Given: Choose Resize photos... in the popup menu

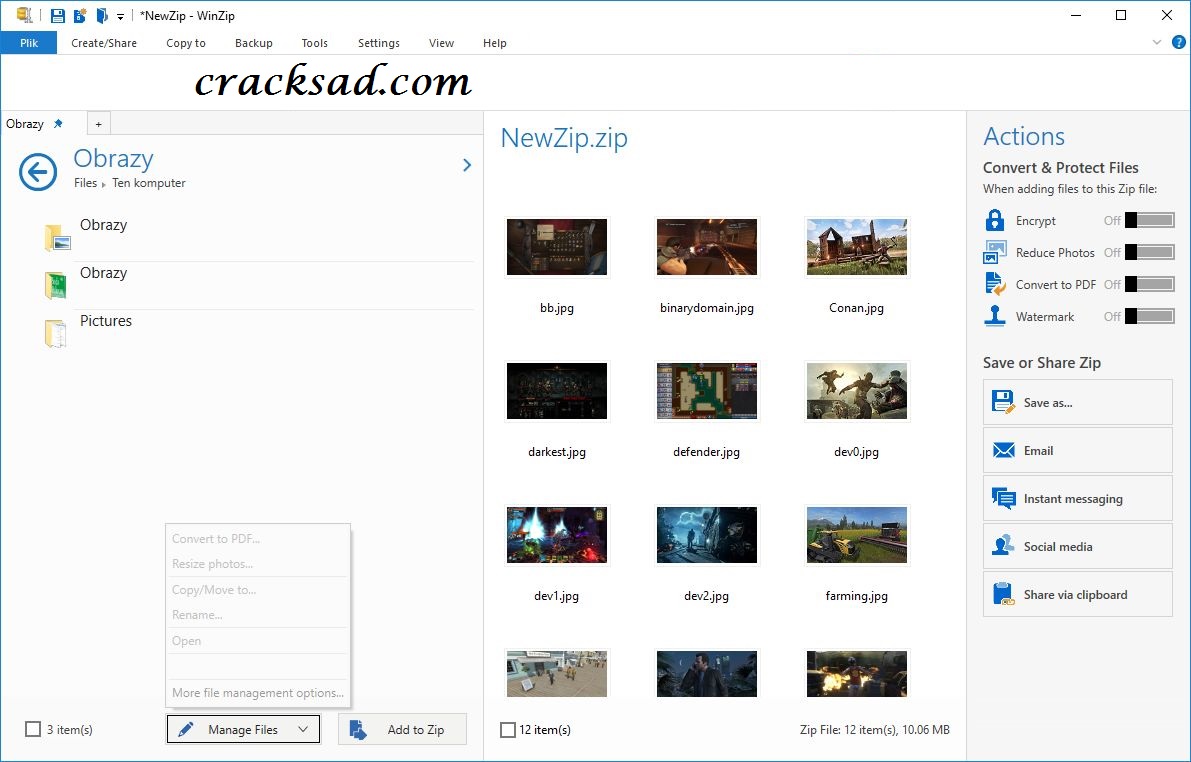Looking at the screenshot, I should coord(257,564).
